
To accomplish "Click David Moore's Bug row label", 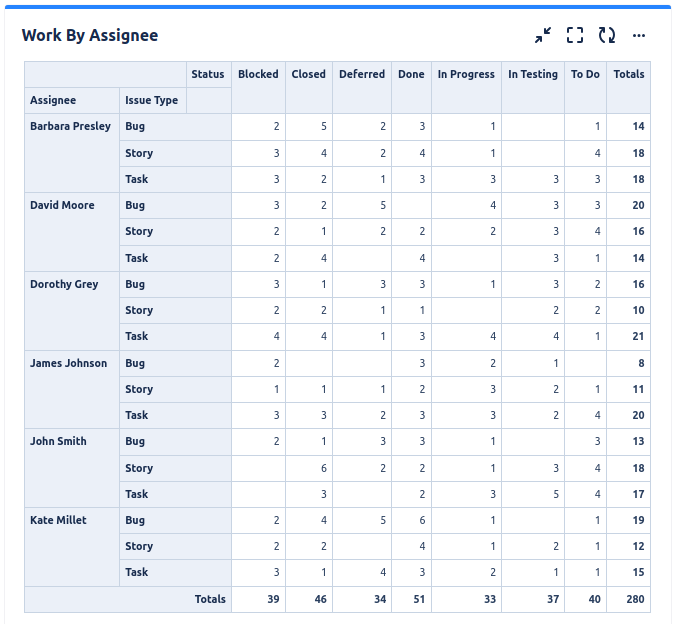I will coord(175,206).
